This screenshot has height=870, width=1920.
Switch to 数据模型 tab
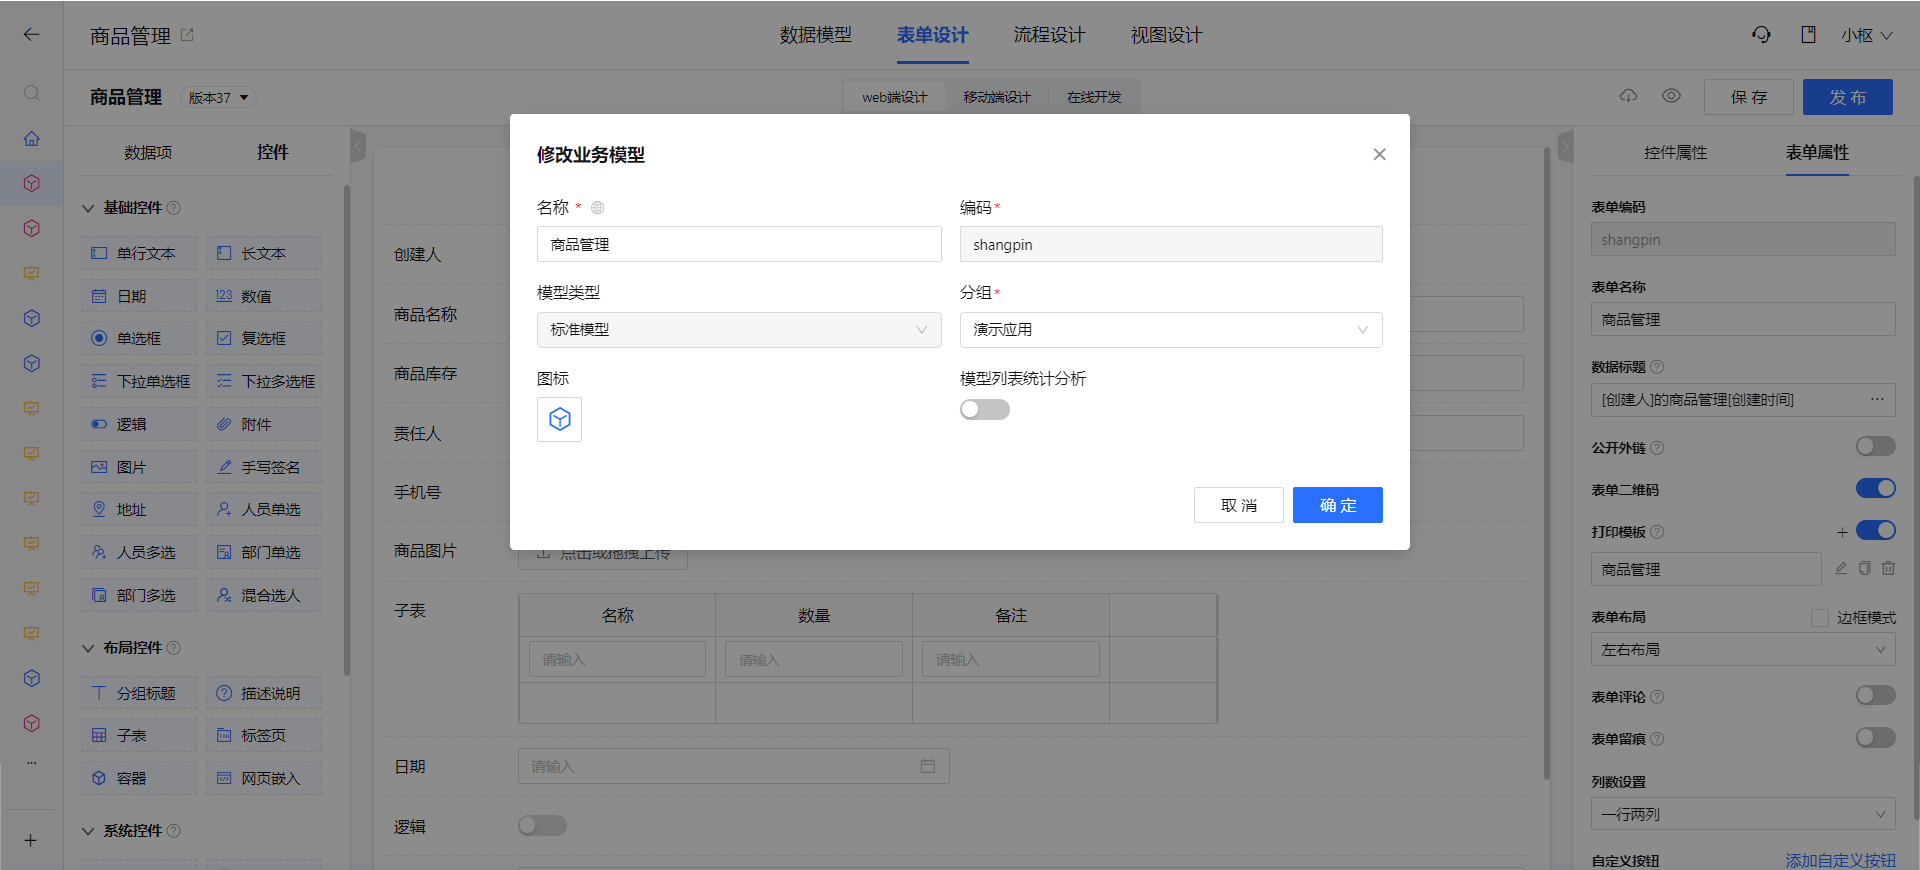(816, 35)
